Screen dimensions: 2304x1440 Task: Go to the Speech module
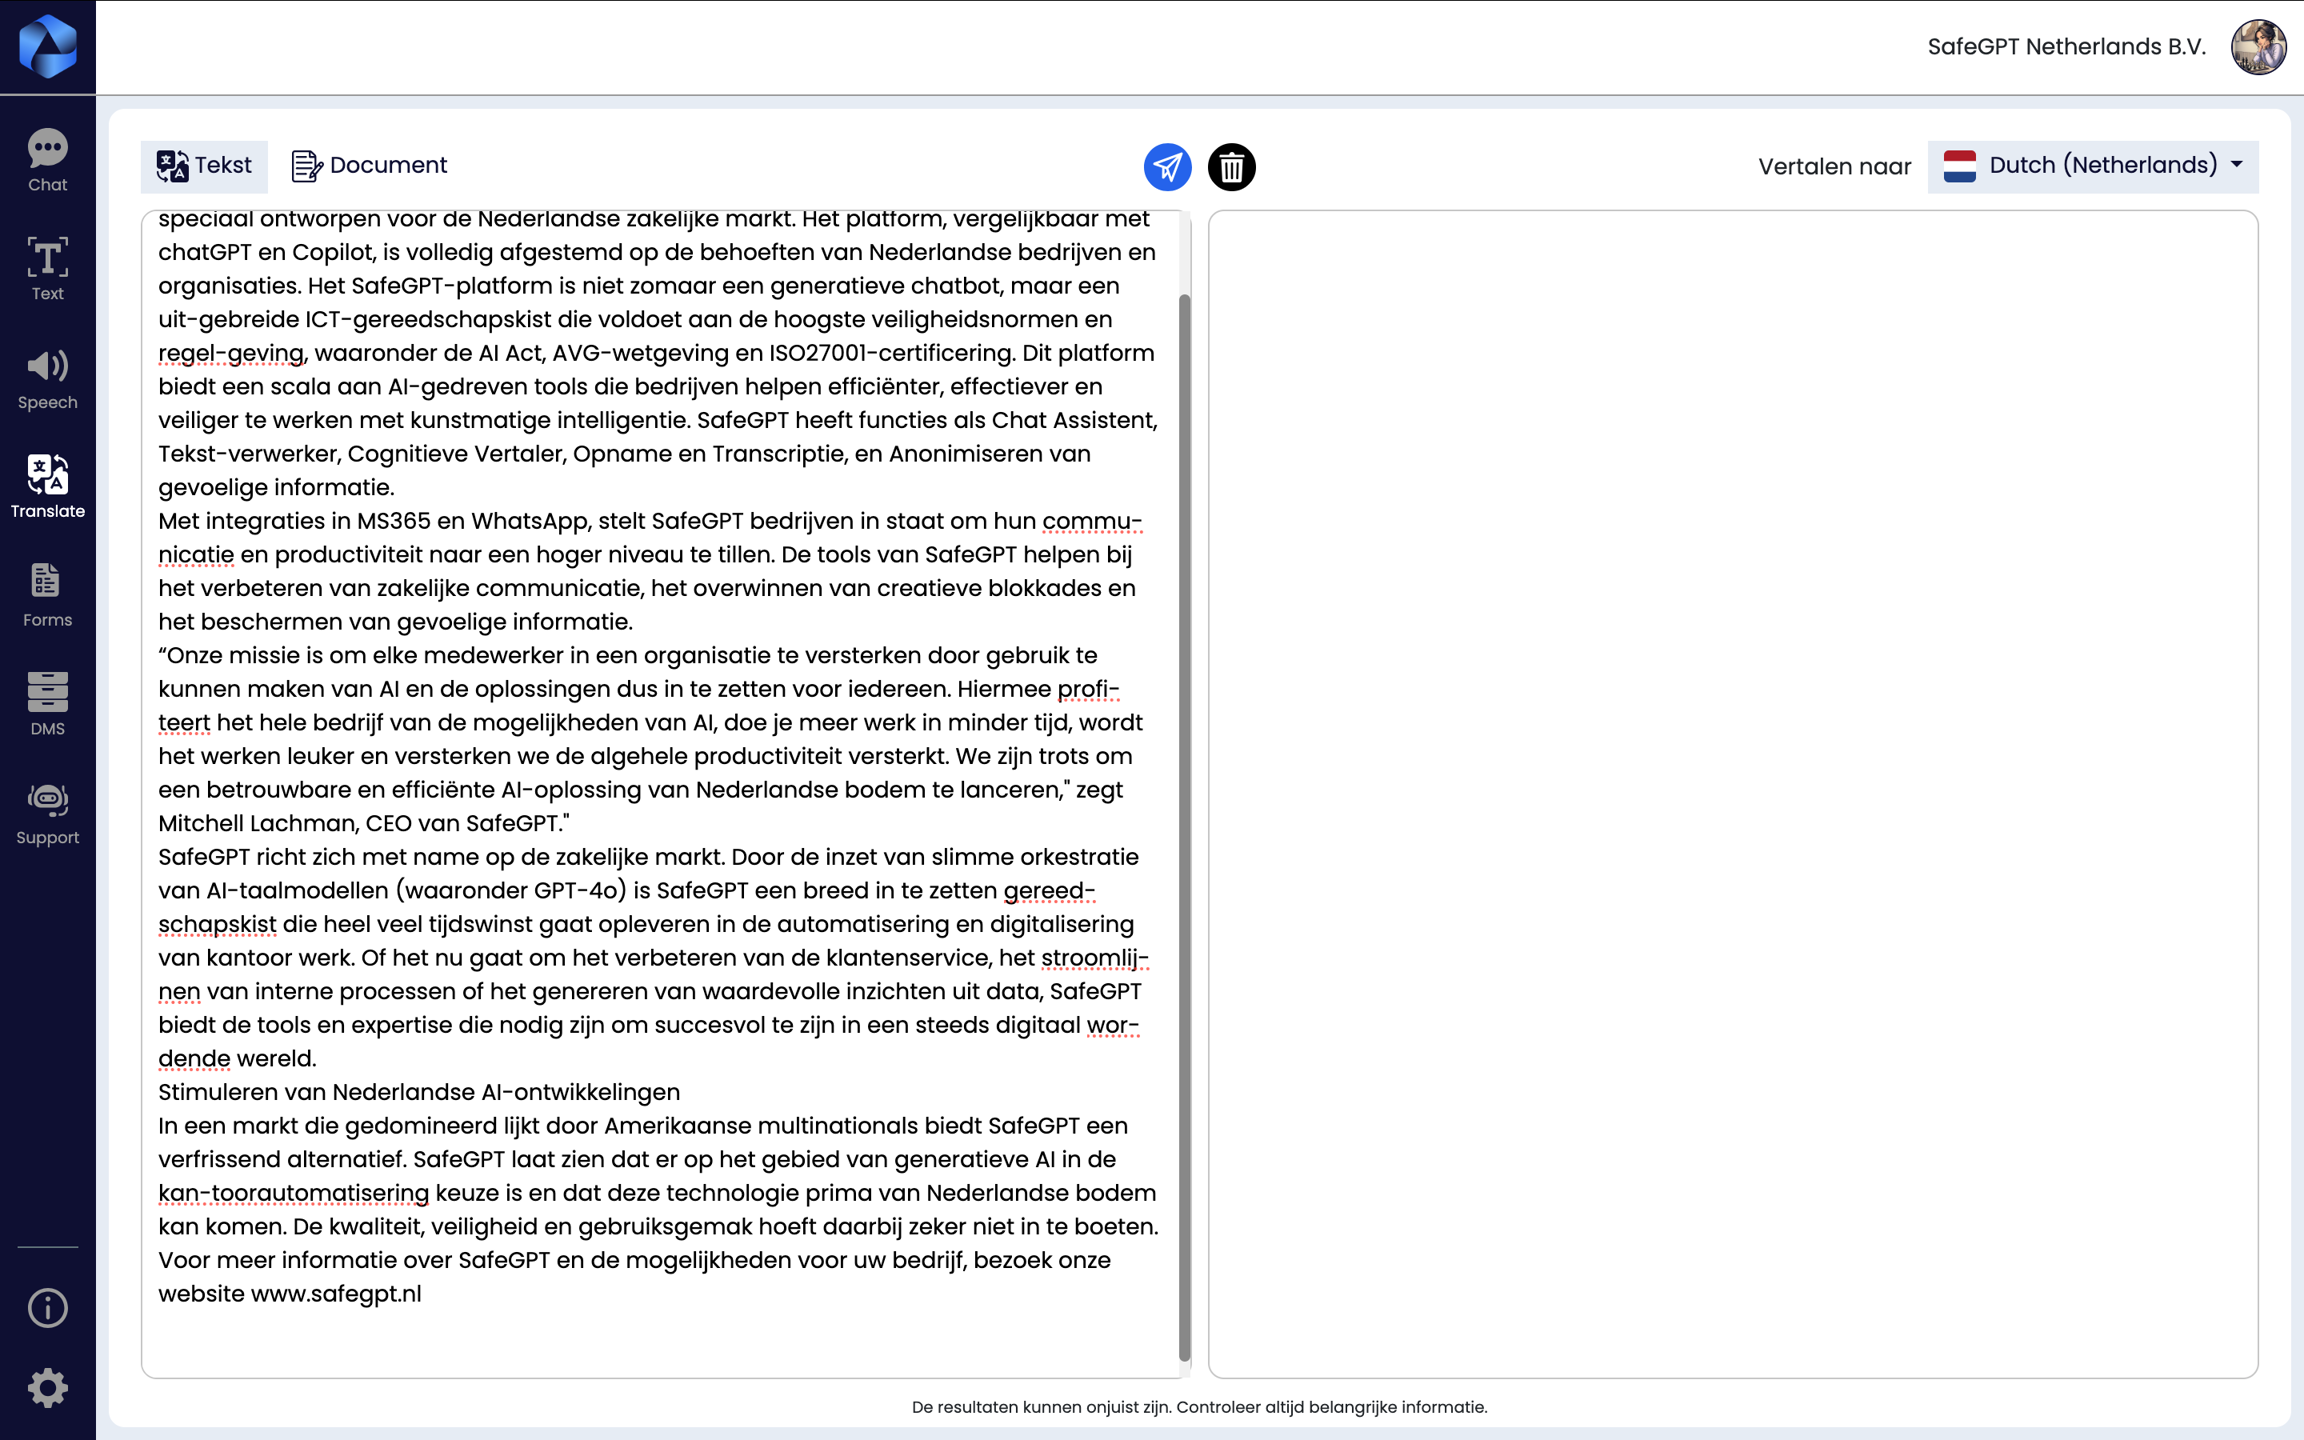(x=47, y=378)
